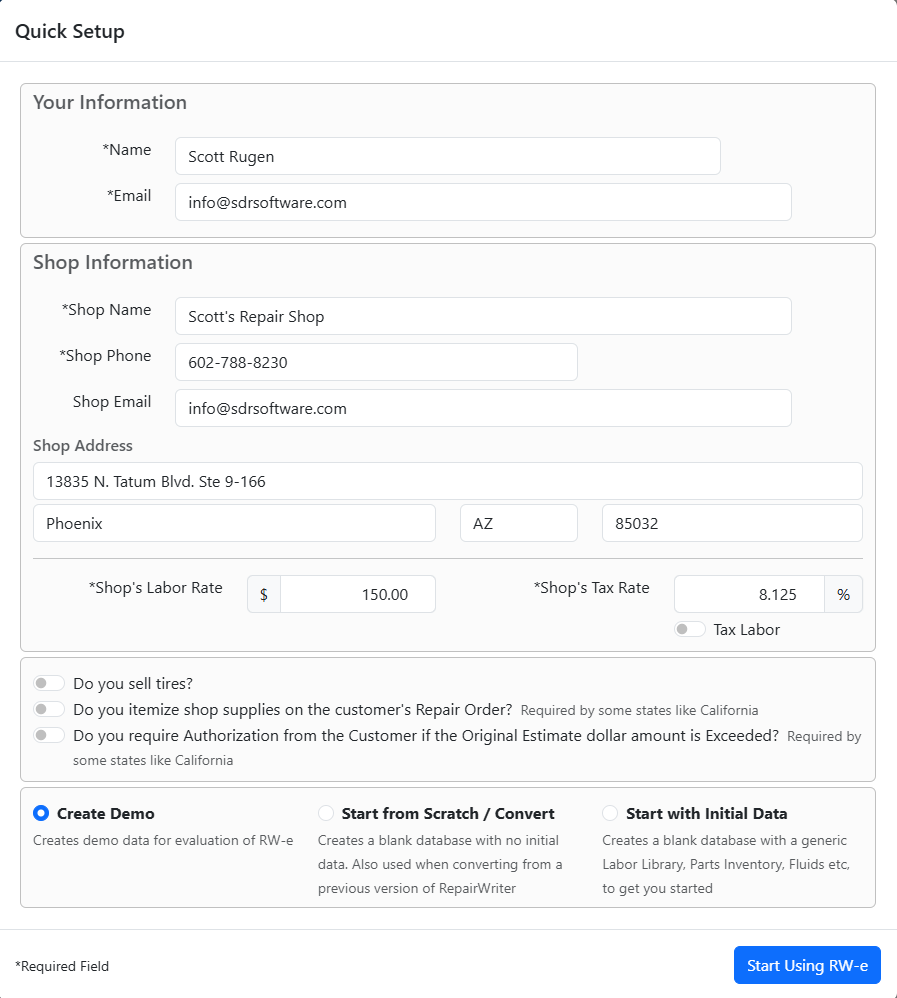This screenshot has width=897, height=998.
Task: Enable the customer Authorization requirement switch
Action: (x=49, y=735)
